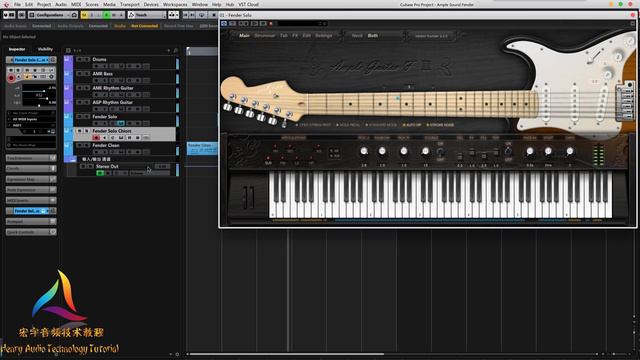Open the Workspaces menu
640x360 pixels.
(175, 4)
